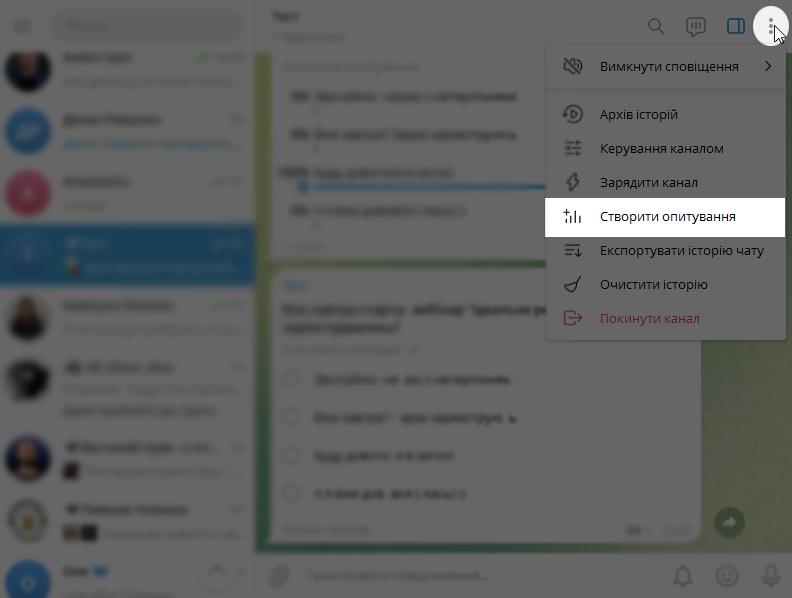This screenshot has width=792, height=598.
Task: Click the lightning boost icon
Action: click(573, 182)
